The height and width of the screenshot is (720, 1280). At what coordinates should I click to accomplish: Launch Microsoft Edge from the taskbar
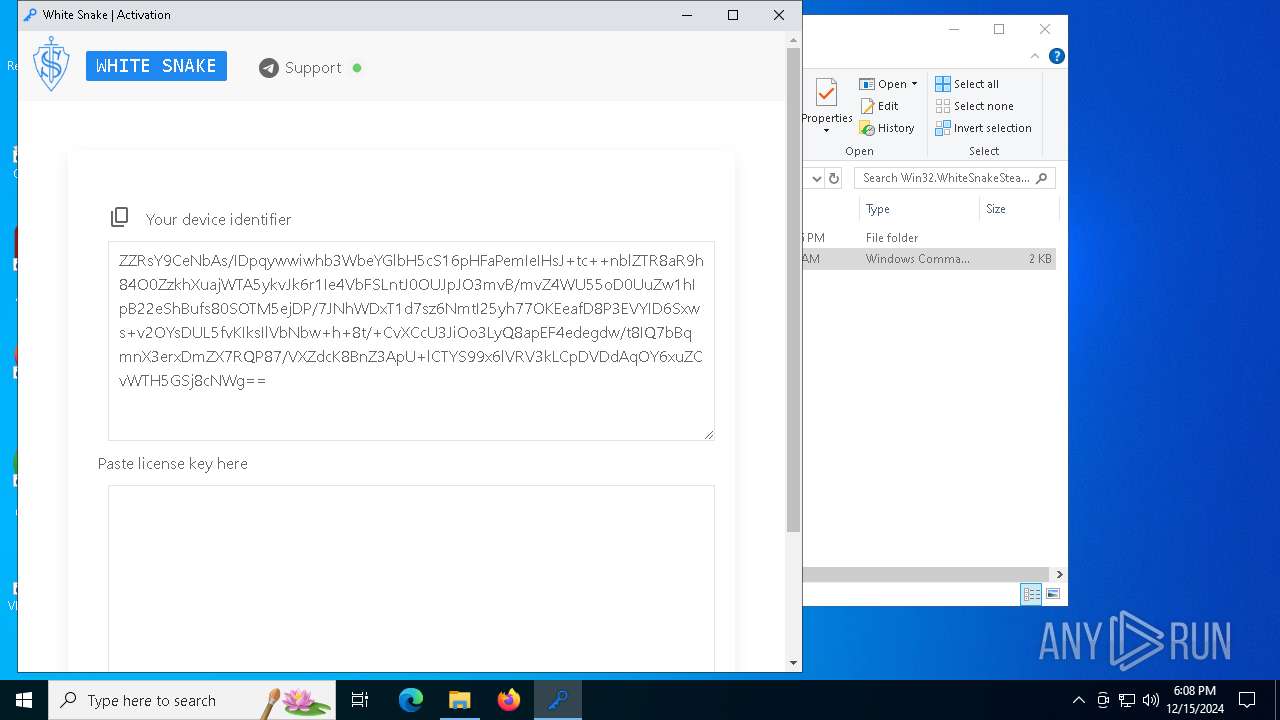(411, 700)
